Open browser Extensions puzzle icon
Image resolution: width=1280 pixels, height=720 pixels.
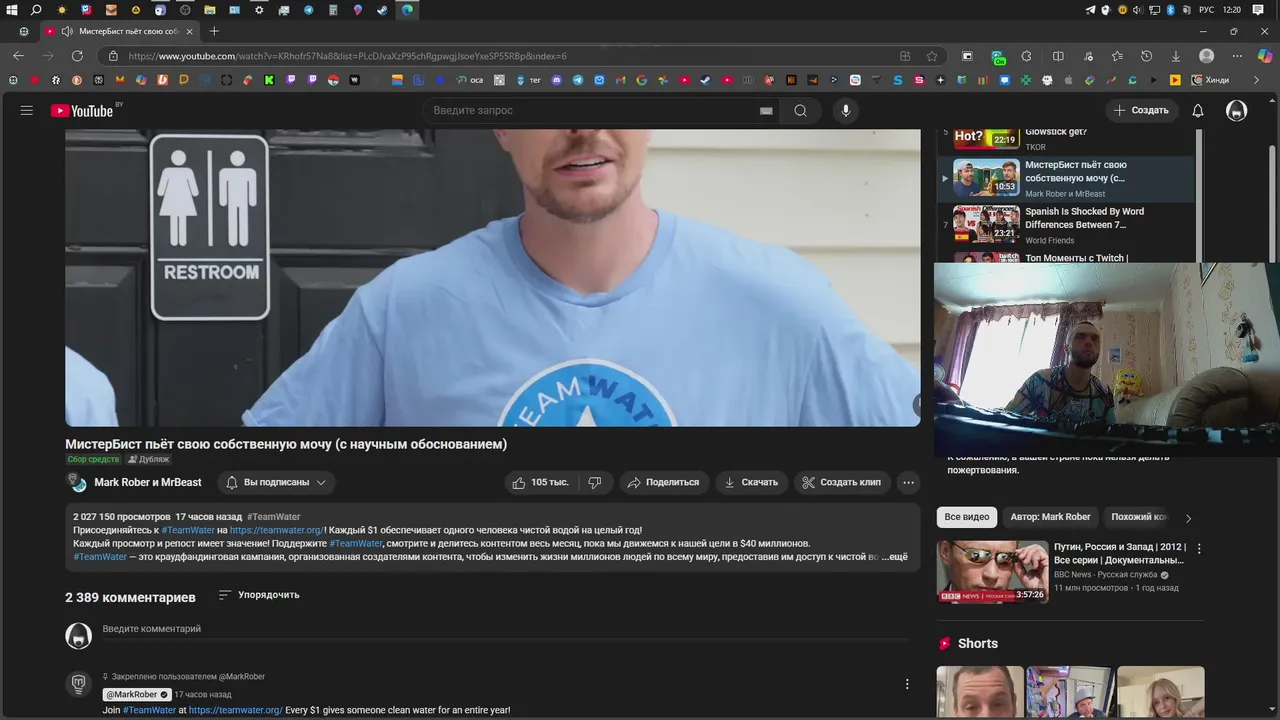coord(1026,56)
